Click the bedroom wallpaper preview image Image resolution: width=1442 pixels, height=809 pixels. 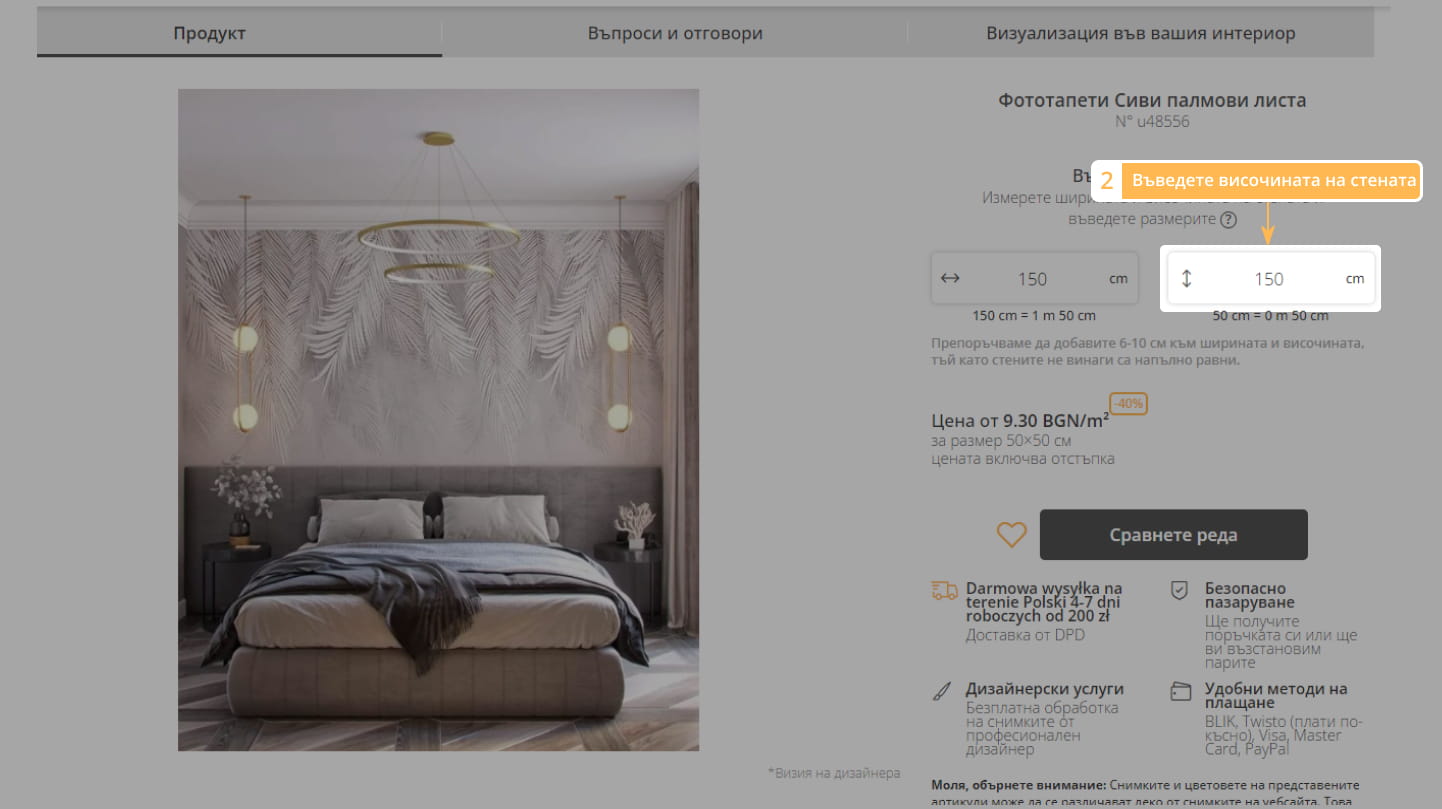(x=439, y=420)
